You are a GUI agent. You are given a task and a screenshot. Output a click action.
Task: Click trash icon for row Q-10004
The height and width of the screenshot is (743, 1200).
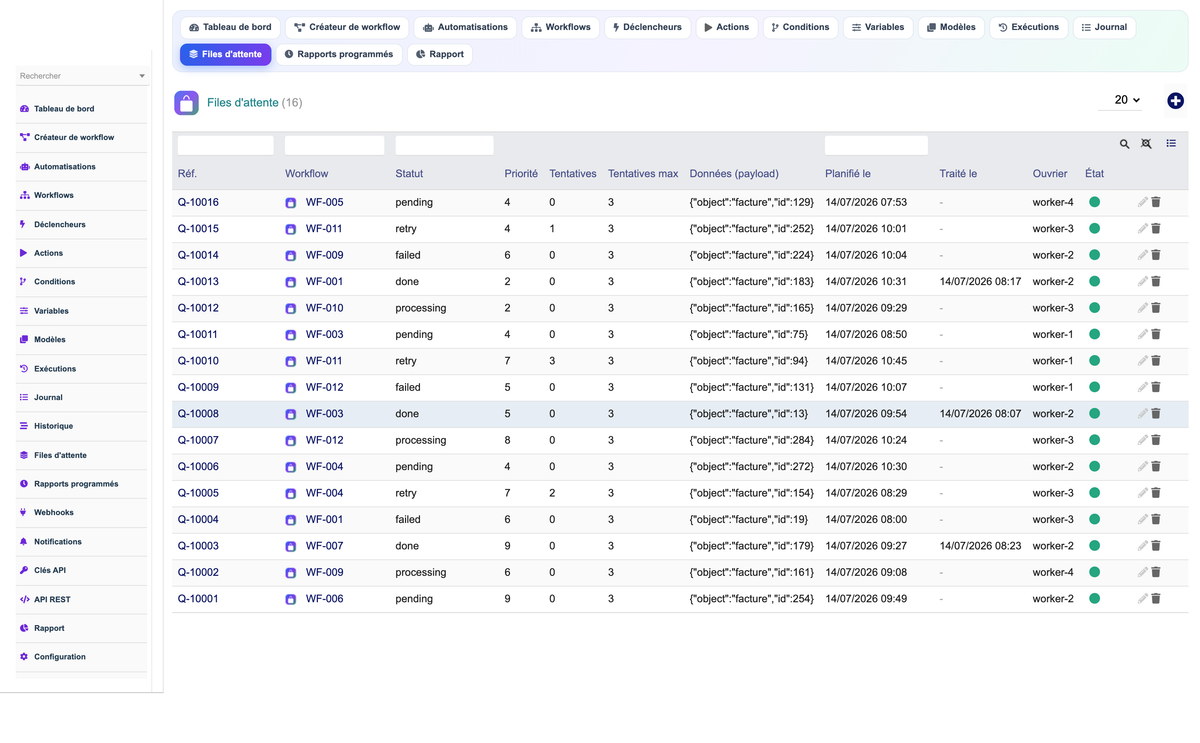1156,520
